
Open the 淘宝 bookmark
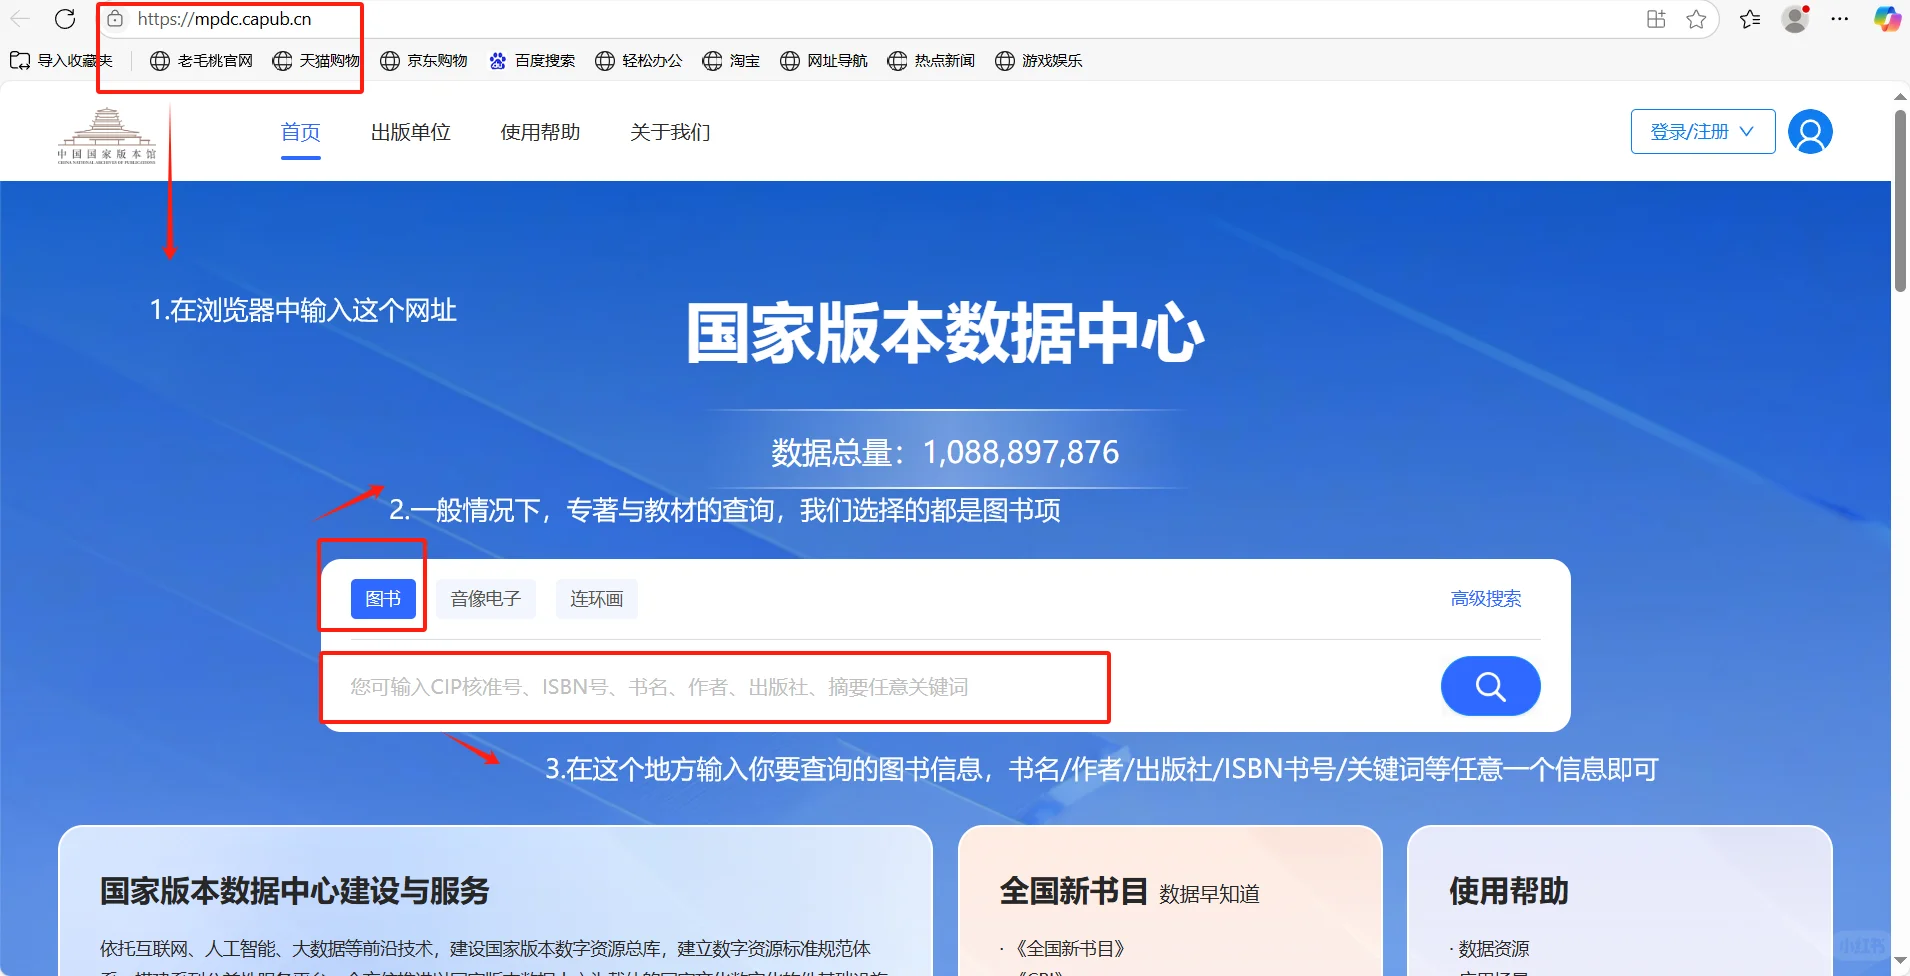pos(731,61)
